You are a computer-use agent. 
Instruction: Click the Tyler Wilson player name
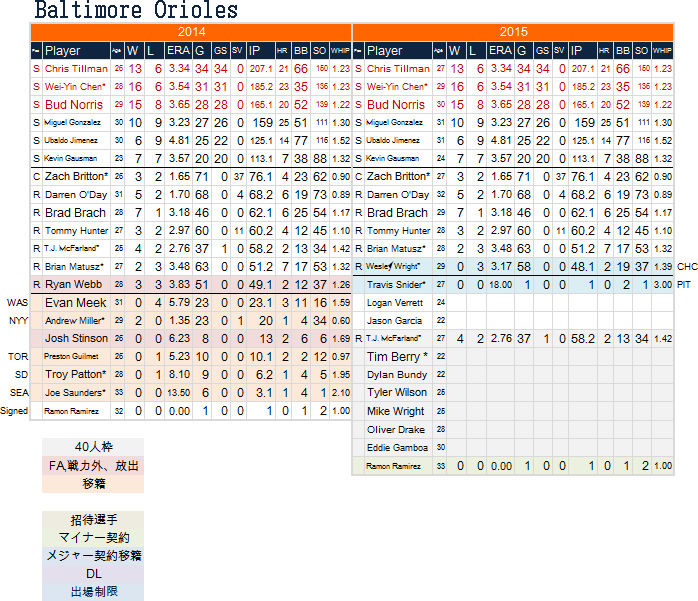pos(397,393)
